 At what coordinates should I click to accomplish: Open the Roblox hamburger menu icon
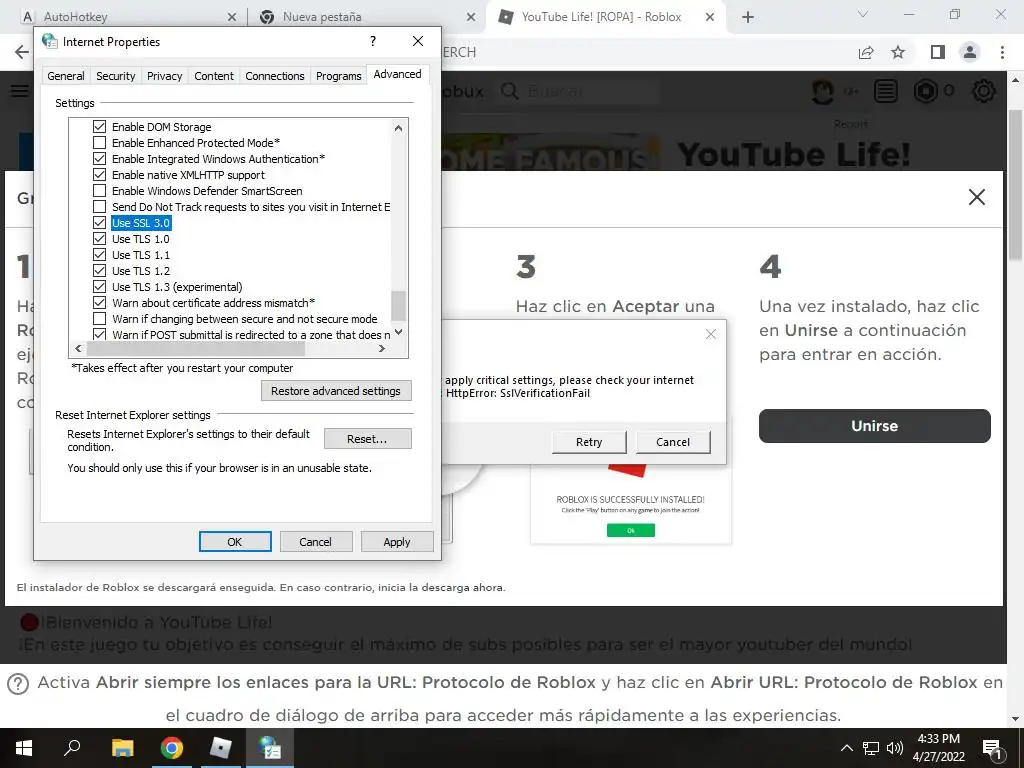(x=20, y=91)
